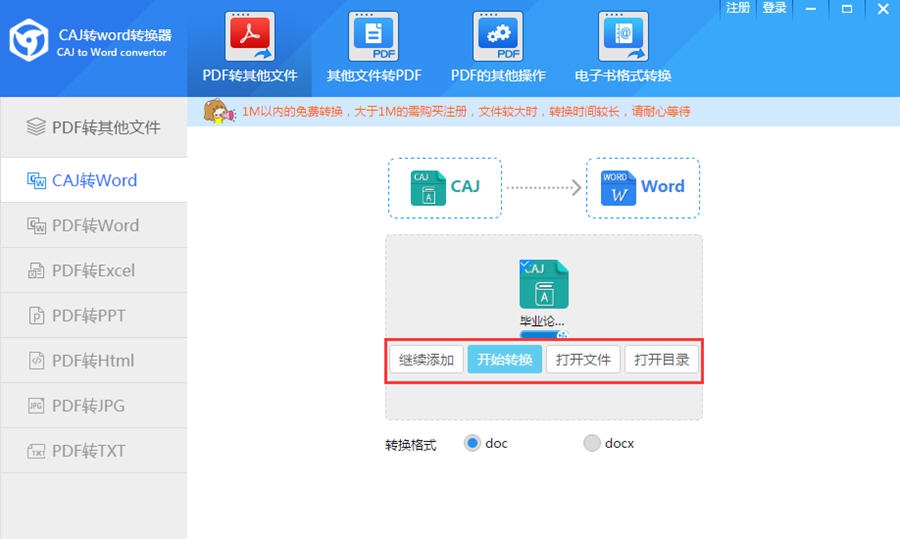Minimize the converter window
Image resolution: width=900 pixels, height=539 pixels.
810,9
